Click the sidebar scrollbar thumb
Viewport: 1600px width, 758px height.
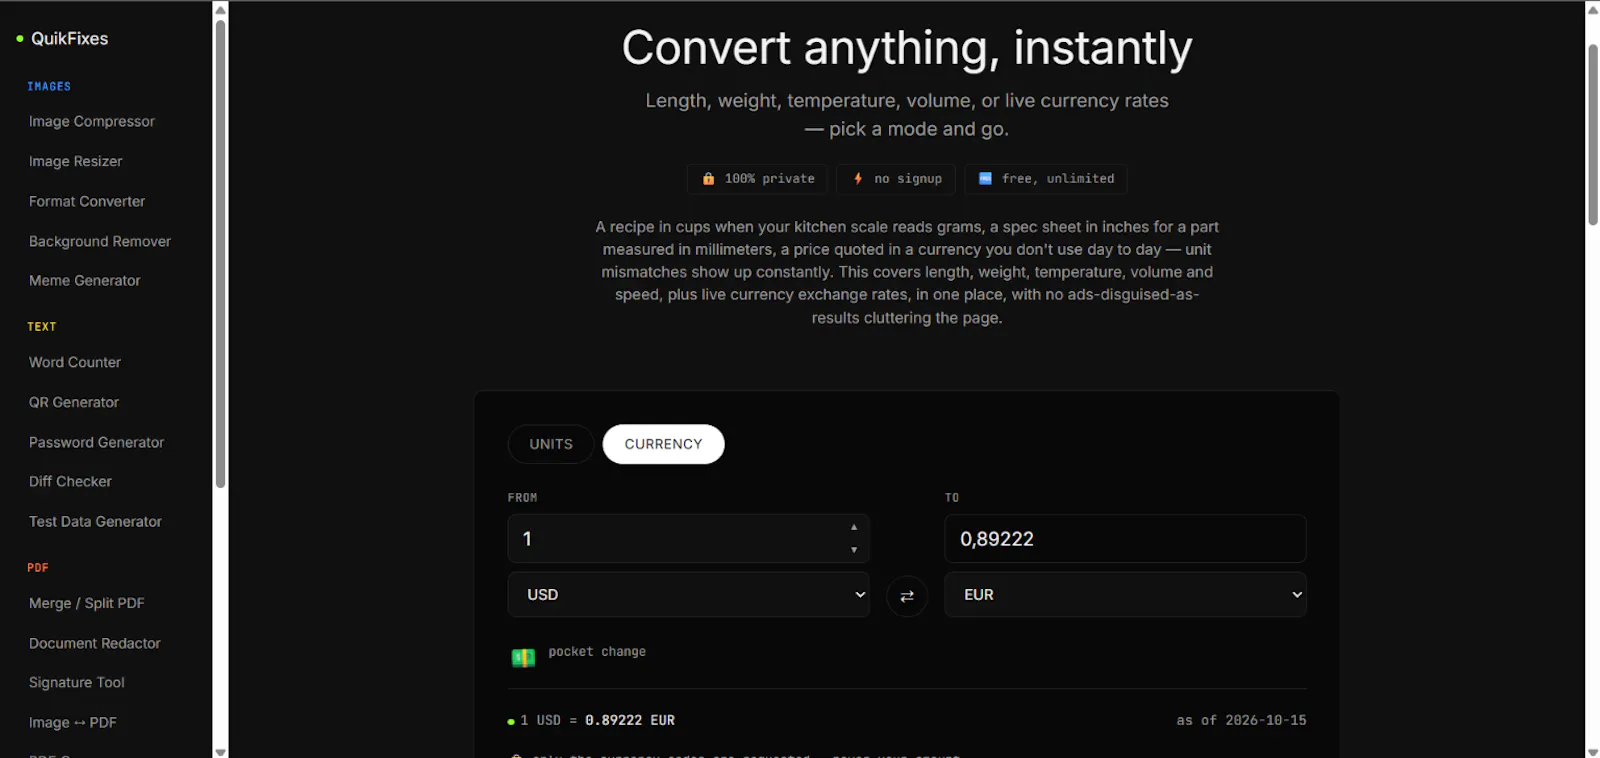click(220, 254)
